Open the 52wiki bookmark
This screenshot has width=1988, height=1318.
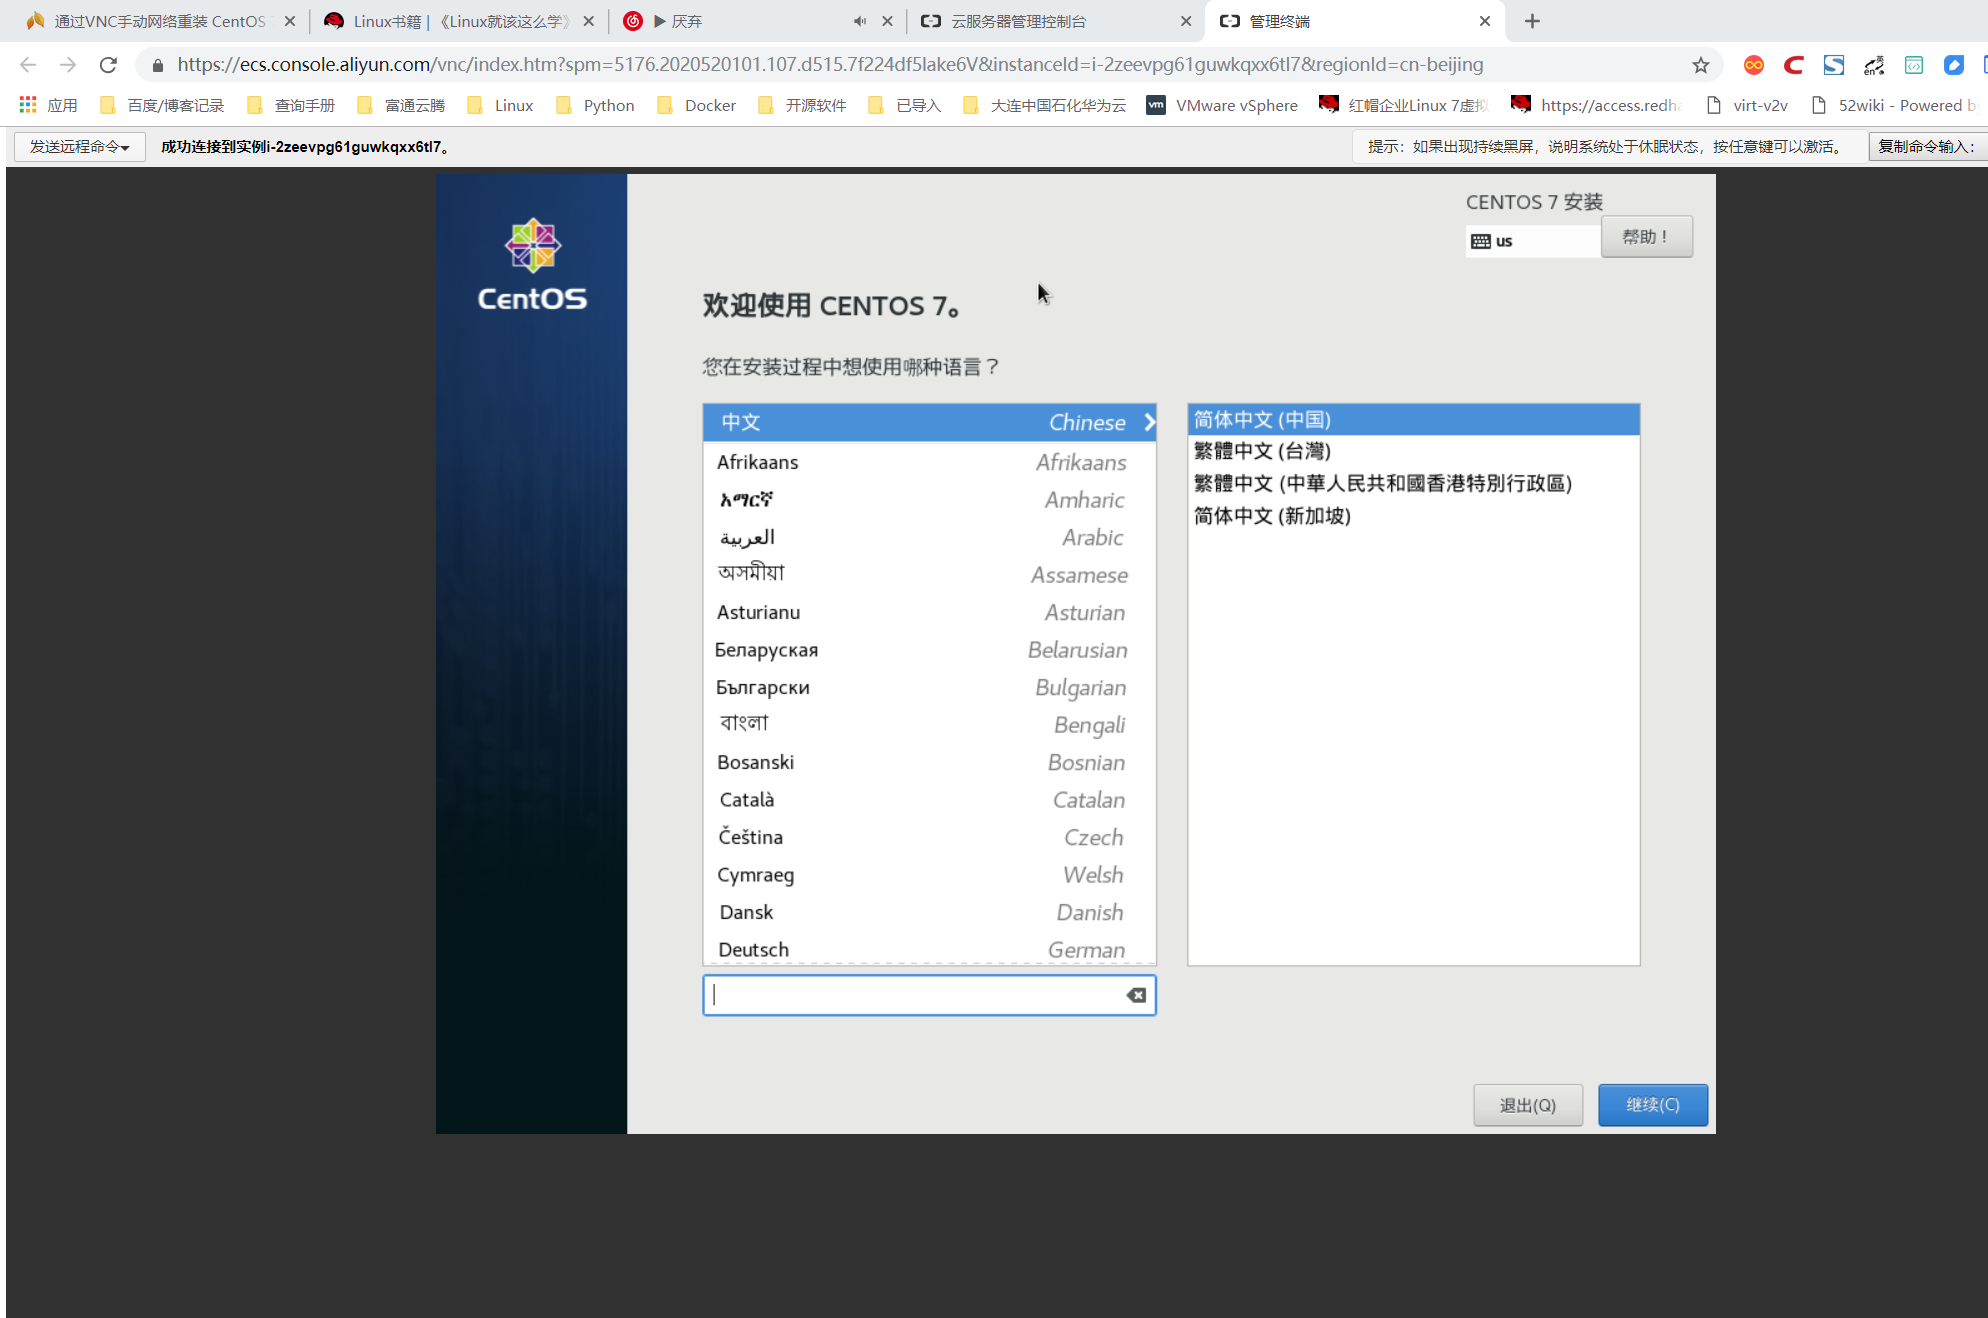[1893, 105]
